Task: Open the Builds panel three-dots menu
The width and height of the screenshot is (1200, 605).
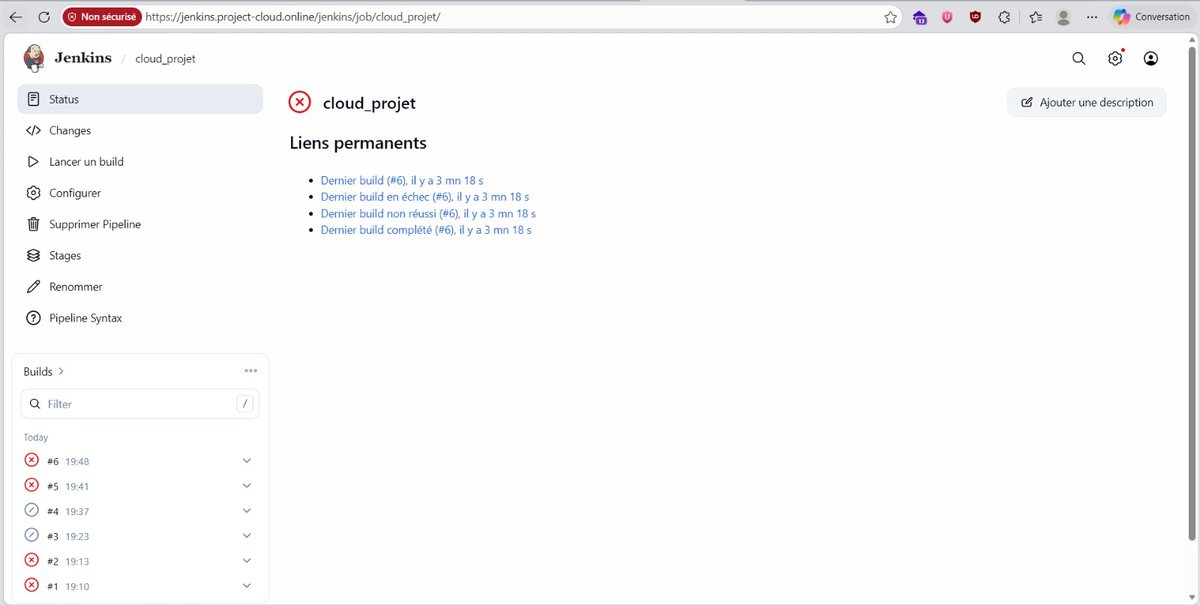Action: (x=250, y=371)
